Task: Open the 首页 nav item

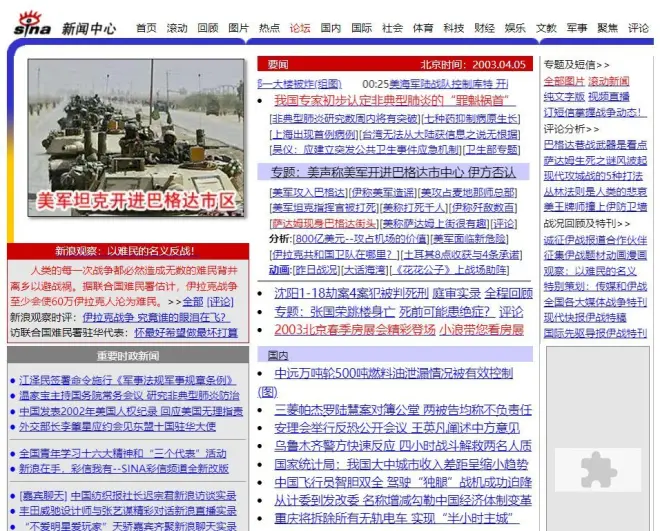Action: coord(146,28)
